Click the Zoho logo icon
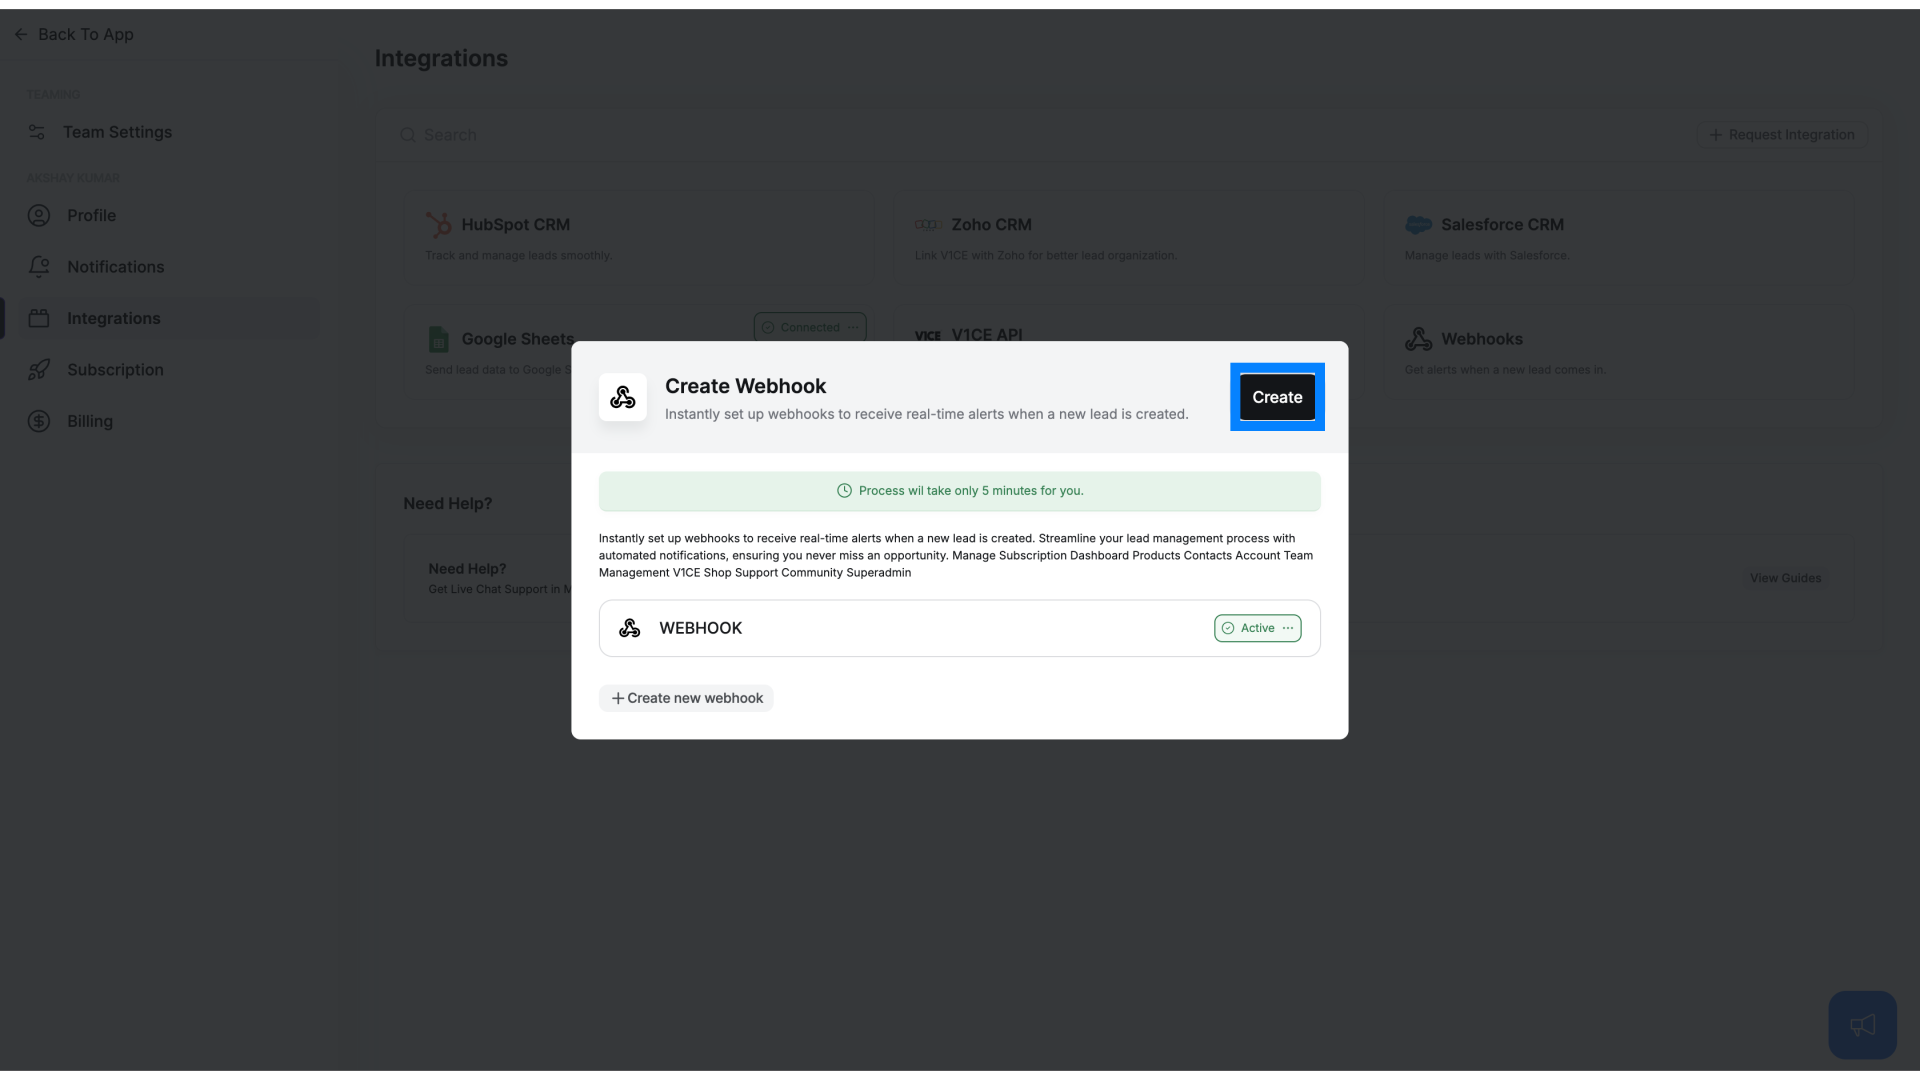The width and height of the screenshot is (1920, 1080). tap(928, 225)
